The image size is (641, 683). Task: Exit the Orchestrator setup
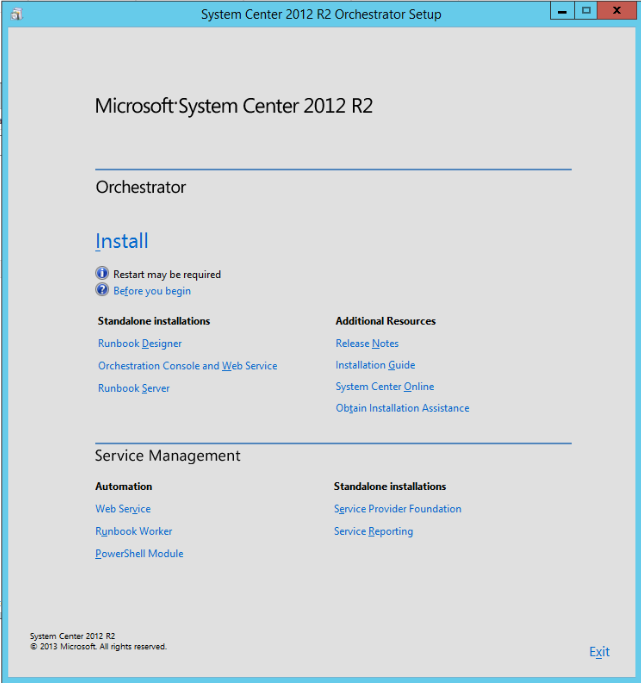[599, 652]
